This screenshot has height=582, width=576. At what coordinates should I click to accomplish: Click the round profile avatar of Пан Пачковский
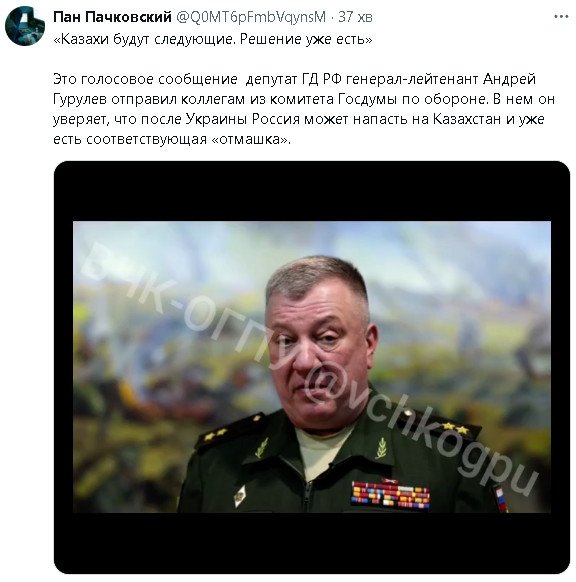25,26
